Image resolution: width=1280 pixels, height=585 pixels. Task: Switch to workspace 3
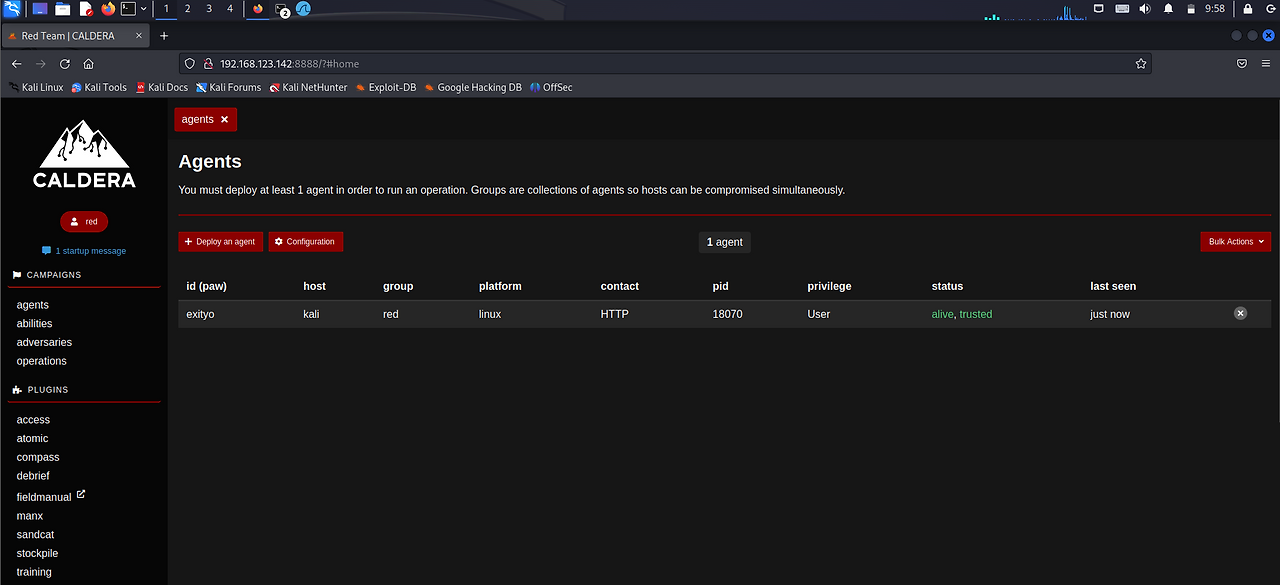[x=208, y=8]
